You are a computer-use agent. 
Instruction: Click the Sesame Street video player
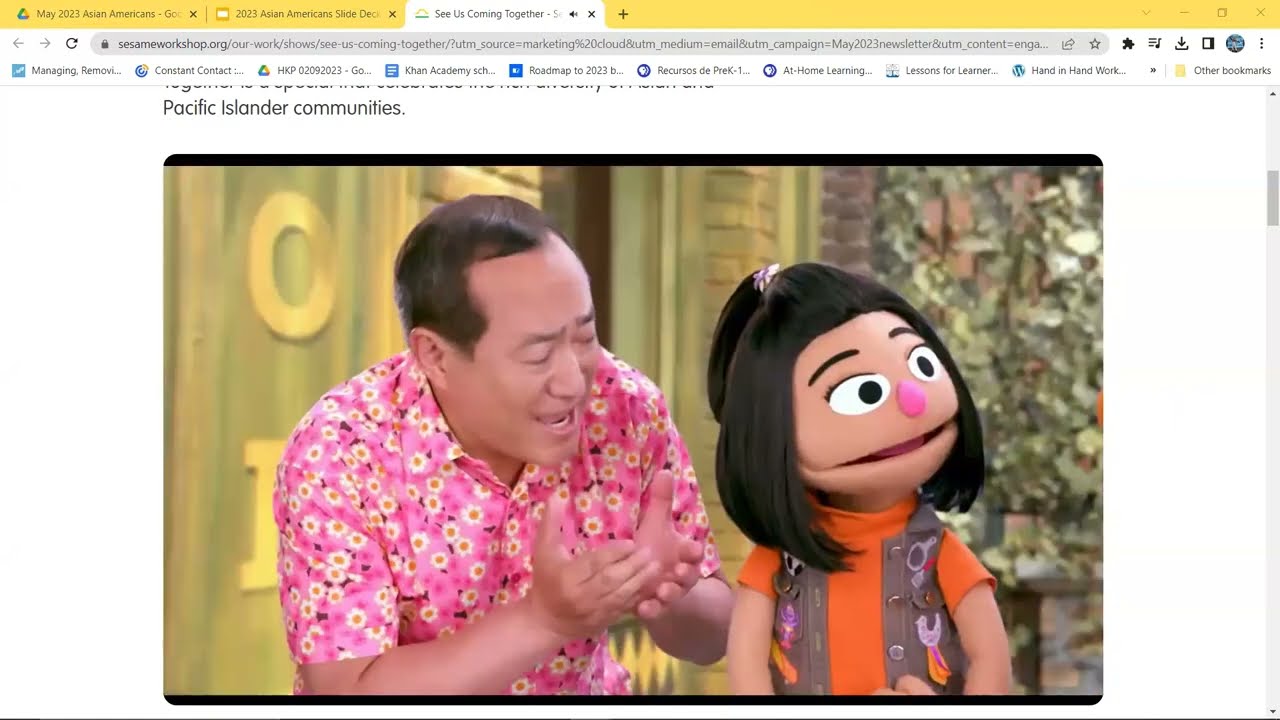point(633,430)
